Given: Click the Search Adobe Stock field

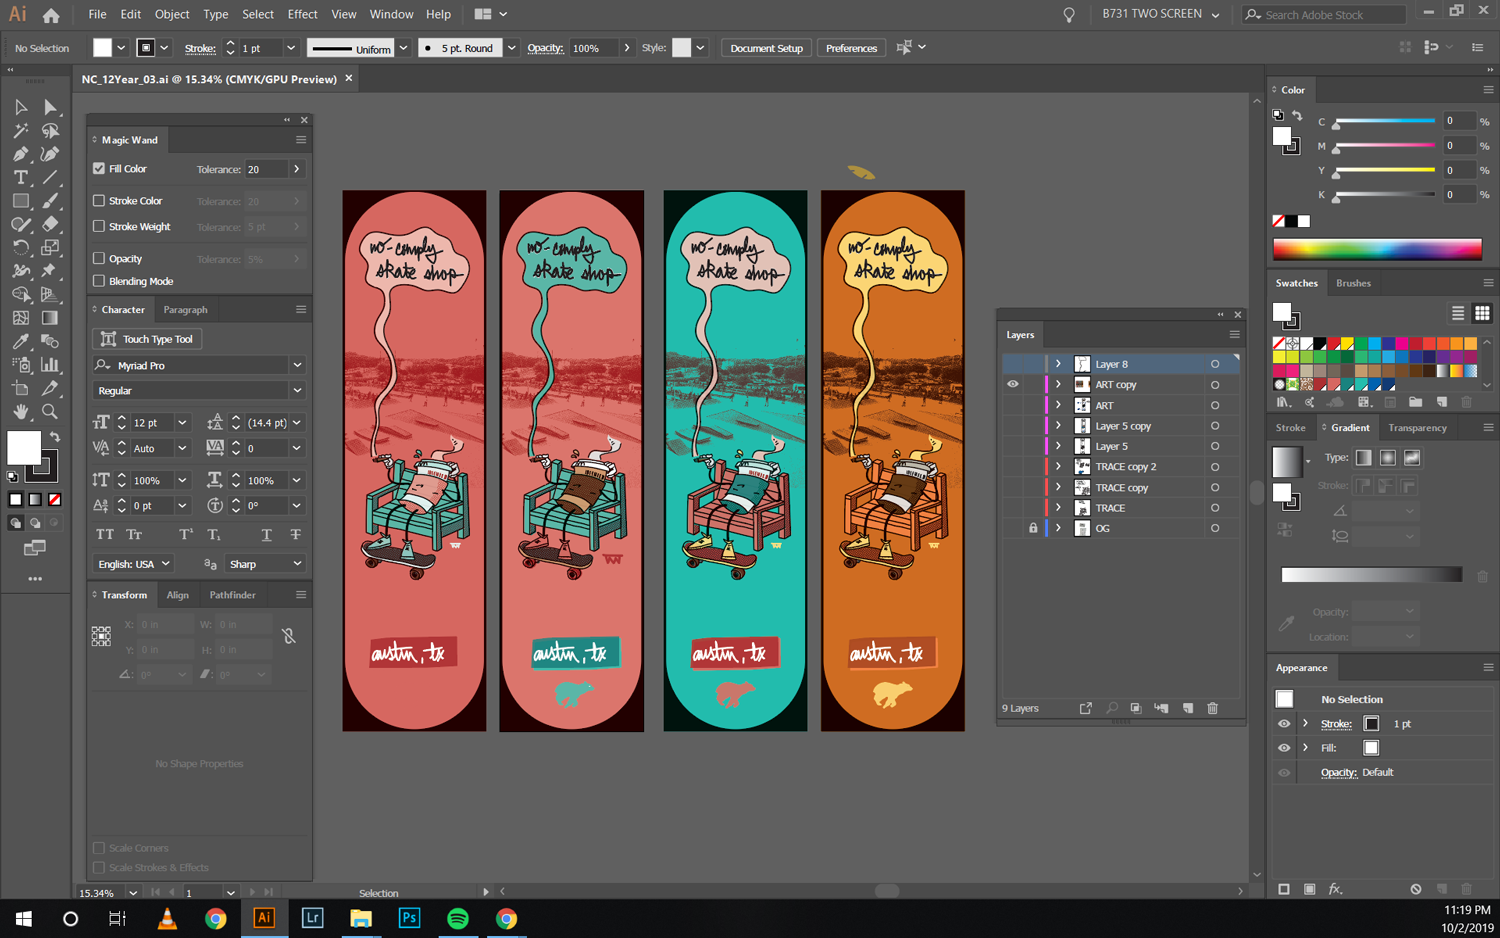Looking at the screenshot, I should coord(1325,15).
